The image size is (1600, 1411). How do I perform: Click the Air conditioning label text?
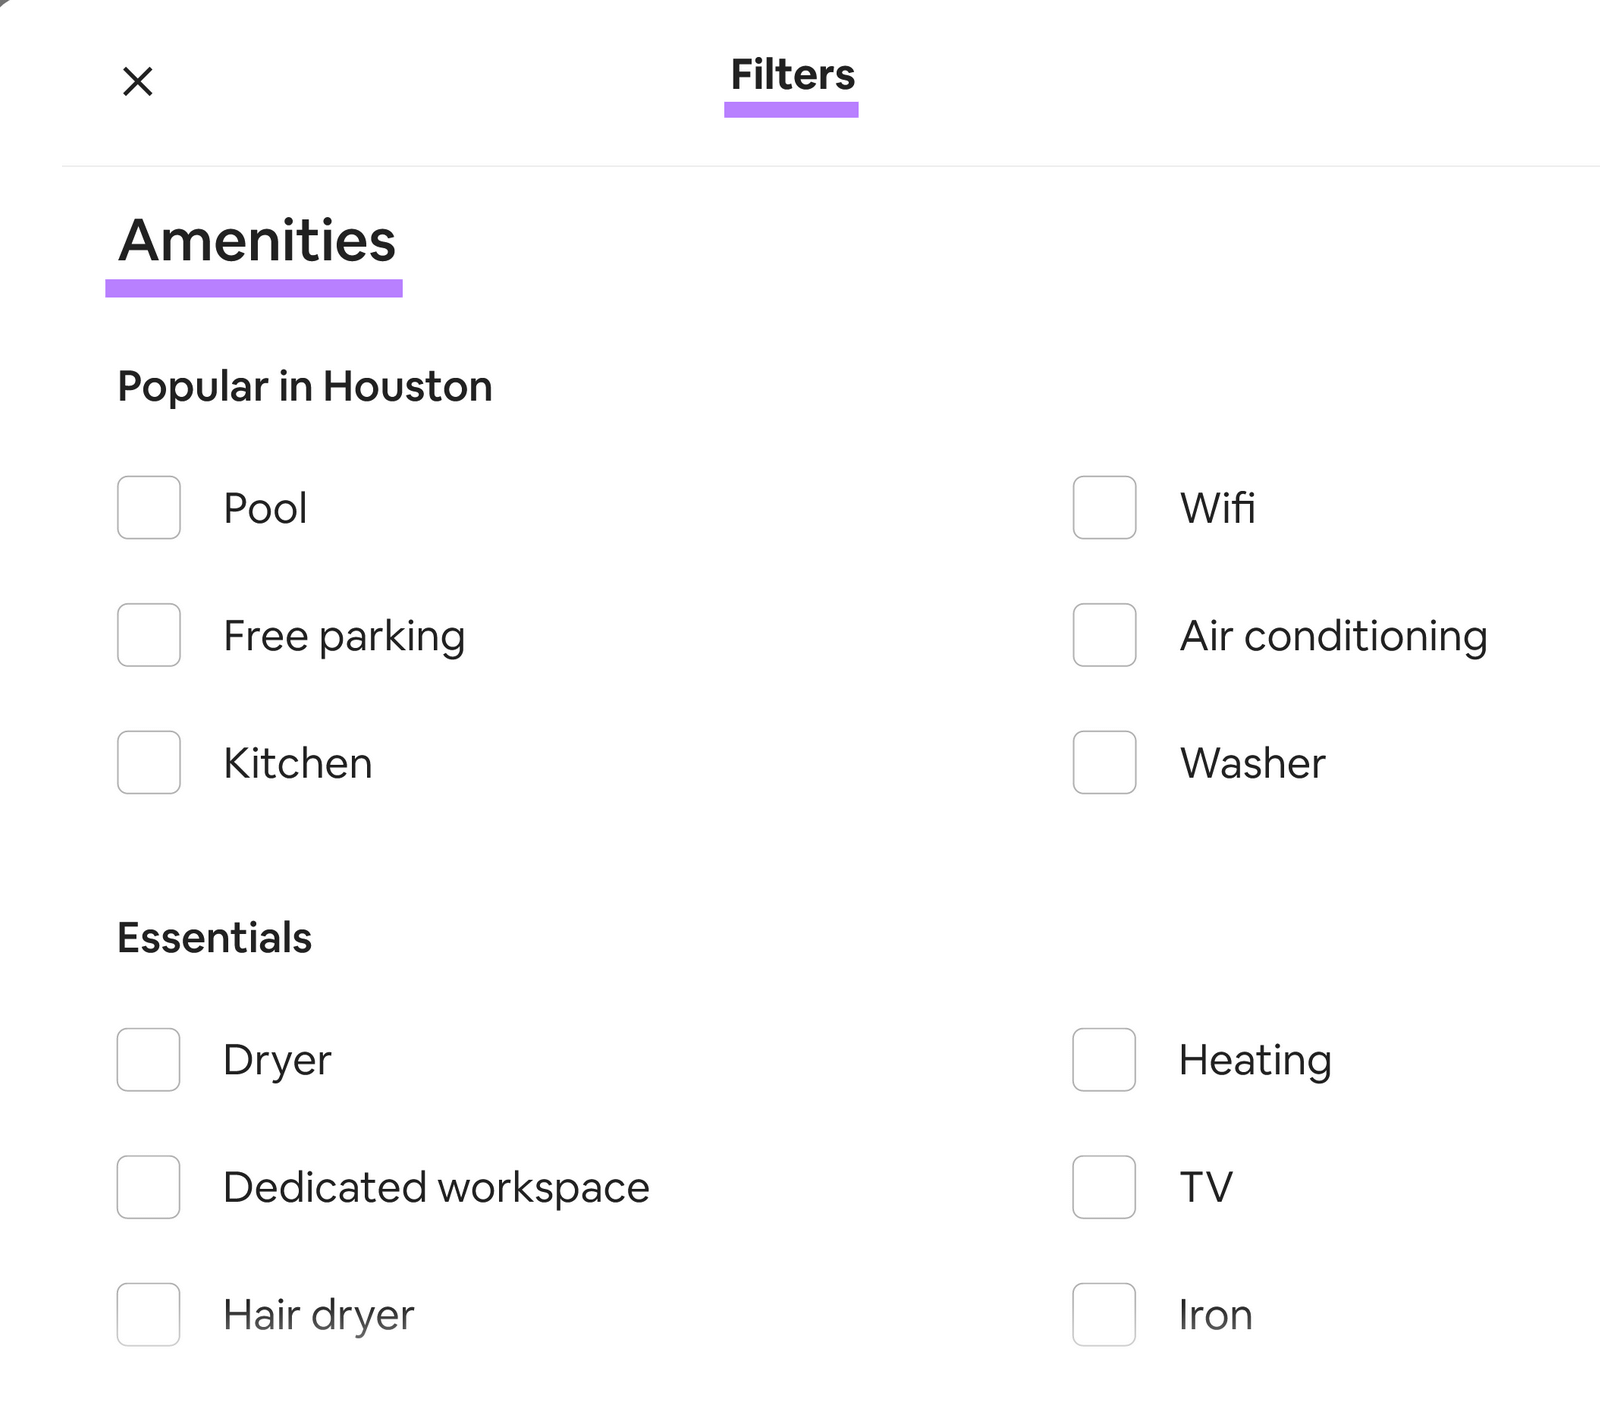pos(1333,635)
